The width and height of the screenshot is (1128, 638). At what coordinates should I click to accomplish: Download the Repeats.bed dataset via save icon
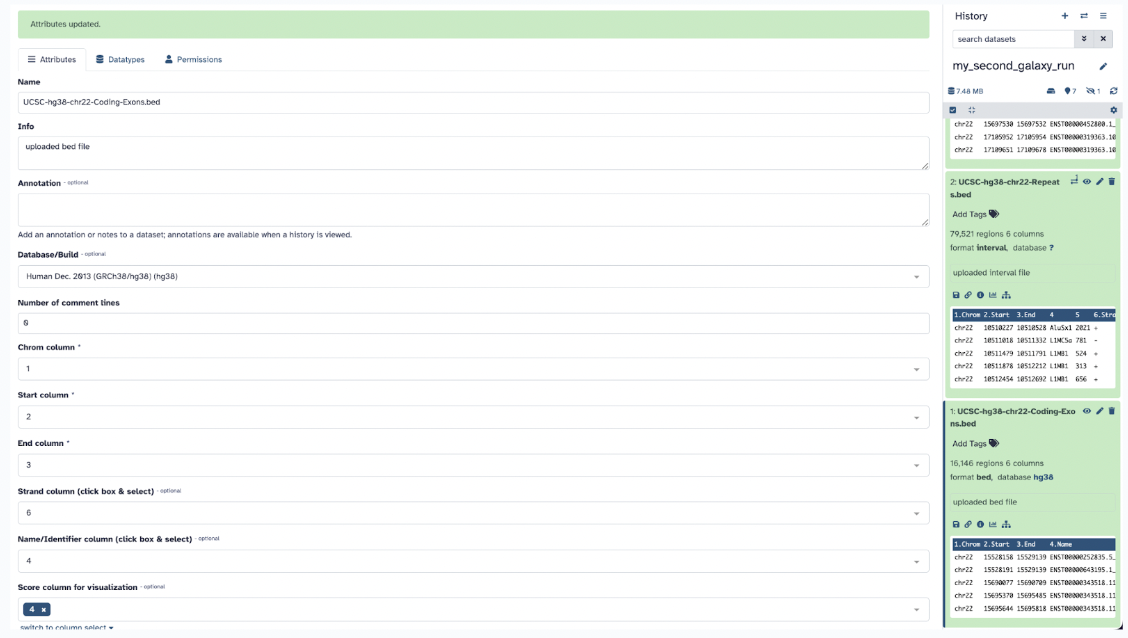click(956, 295)
